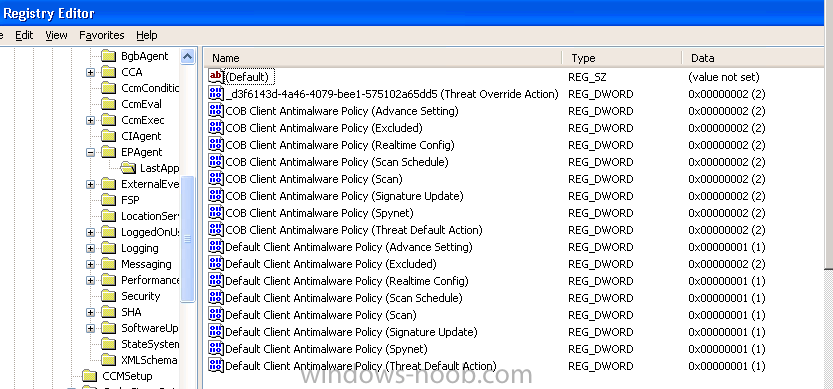
Task: Click the open LastApp folder icon
Action: tap(128, 168)
